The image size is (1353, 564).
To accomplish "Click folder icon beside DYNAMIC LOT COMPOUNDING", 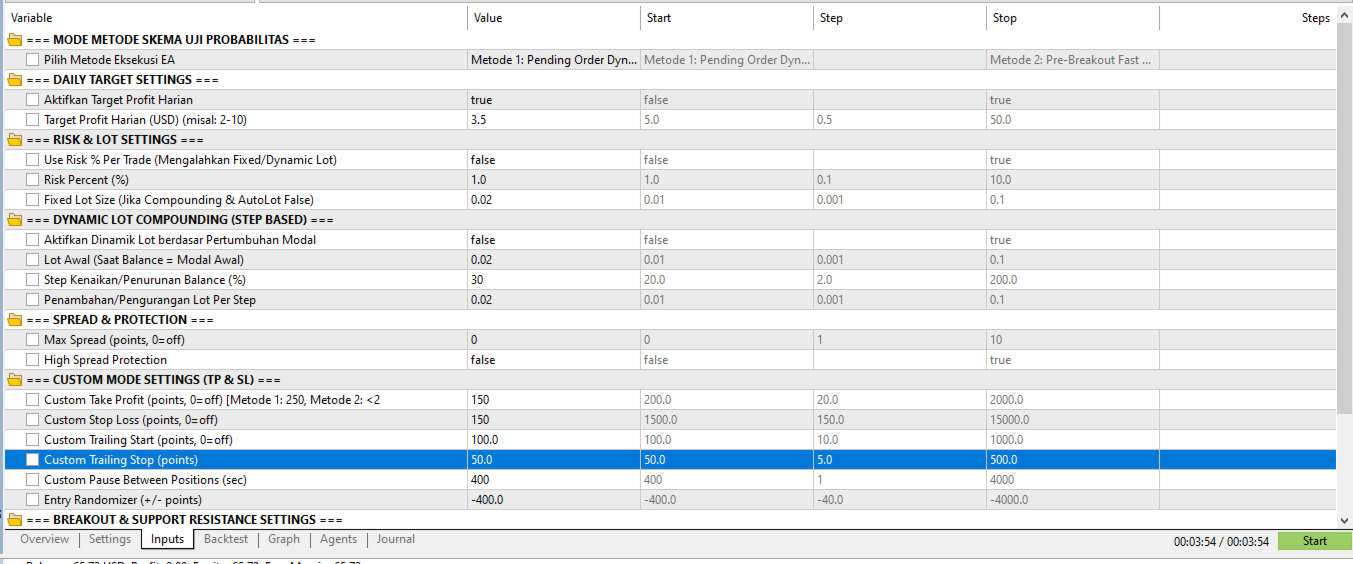I will (14, 220).
